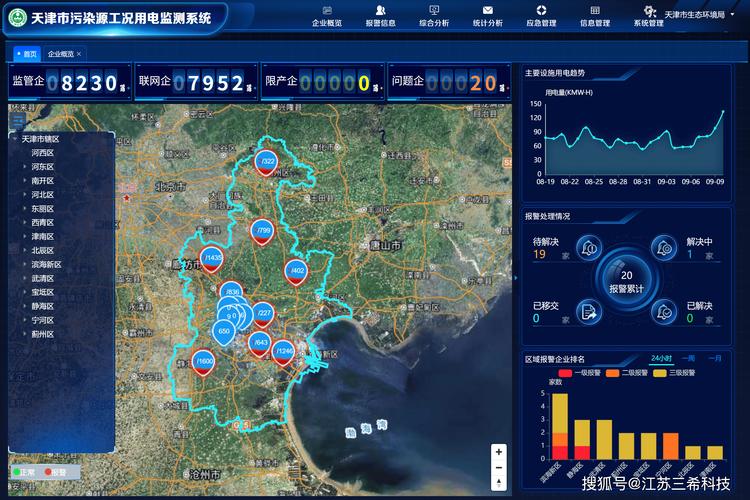Click the 待解决 pending alarm bell icon
This screenshot has height=500, width=750.
point(588,248)
